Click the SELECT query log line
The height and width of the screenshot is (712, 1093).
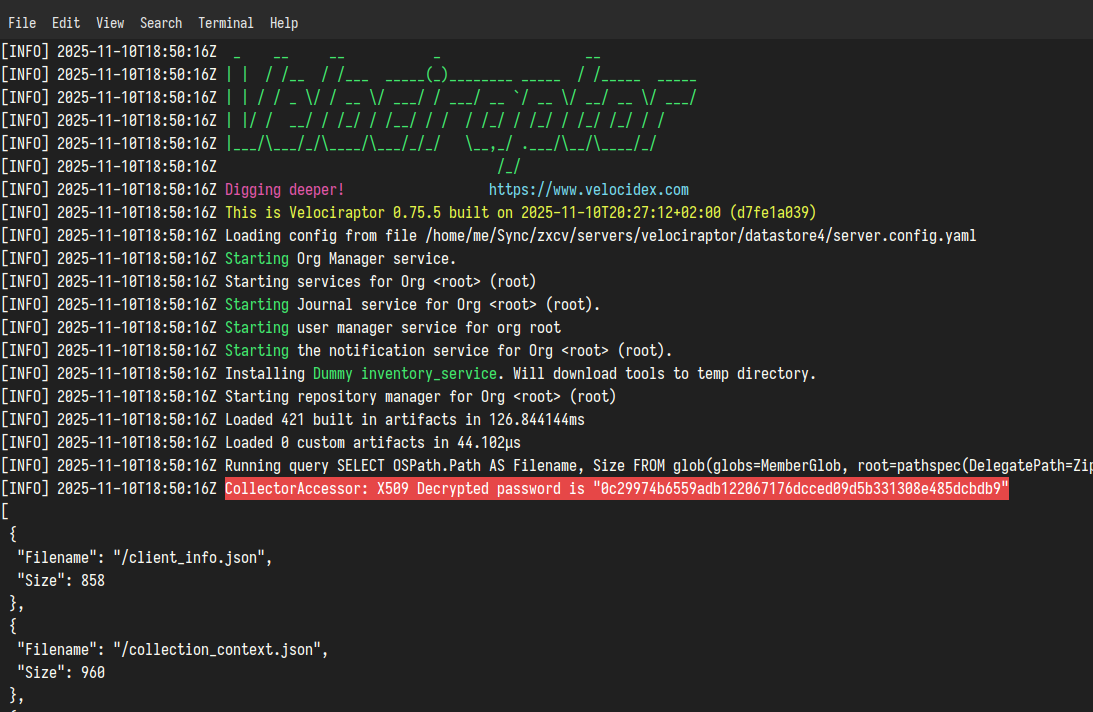[x=600, y=465]
